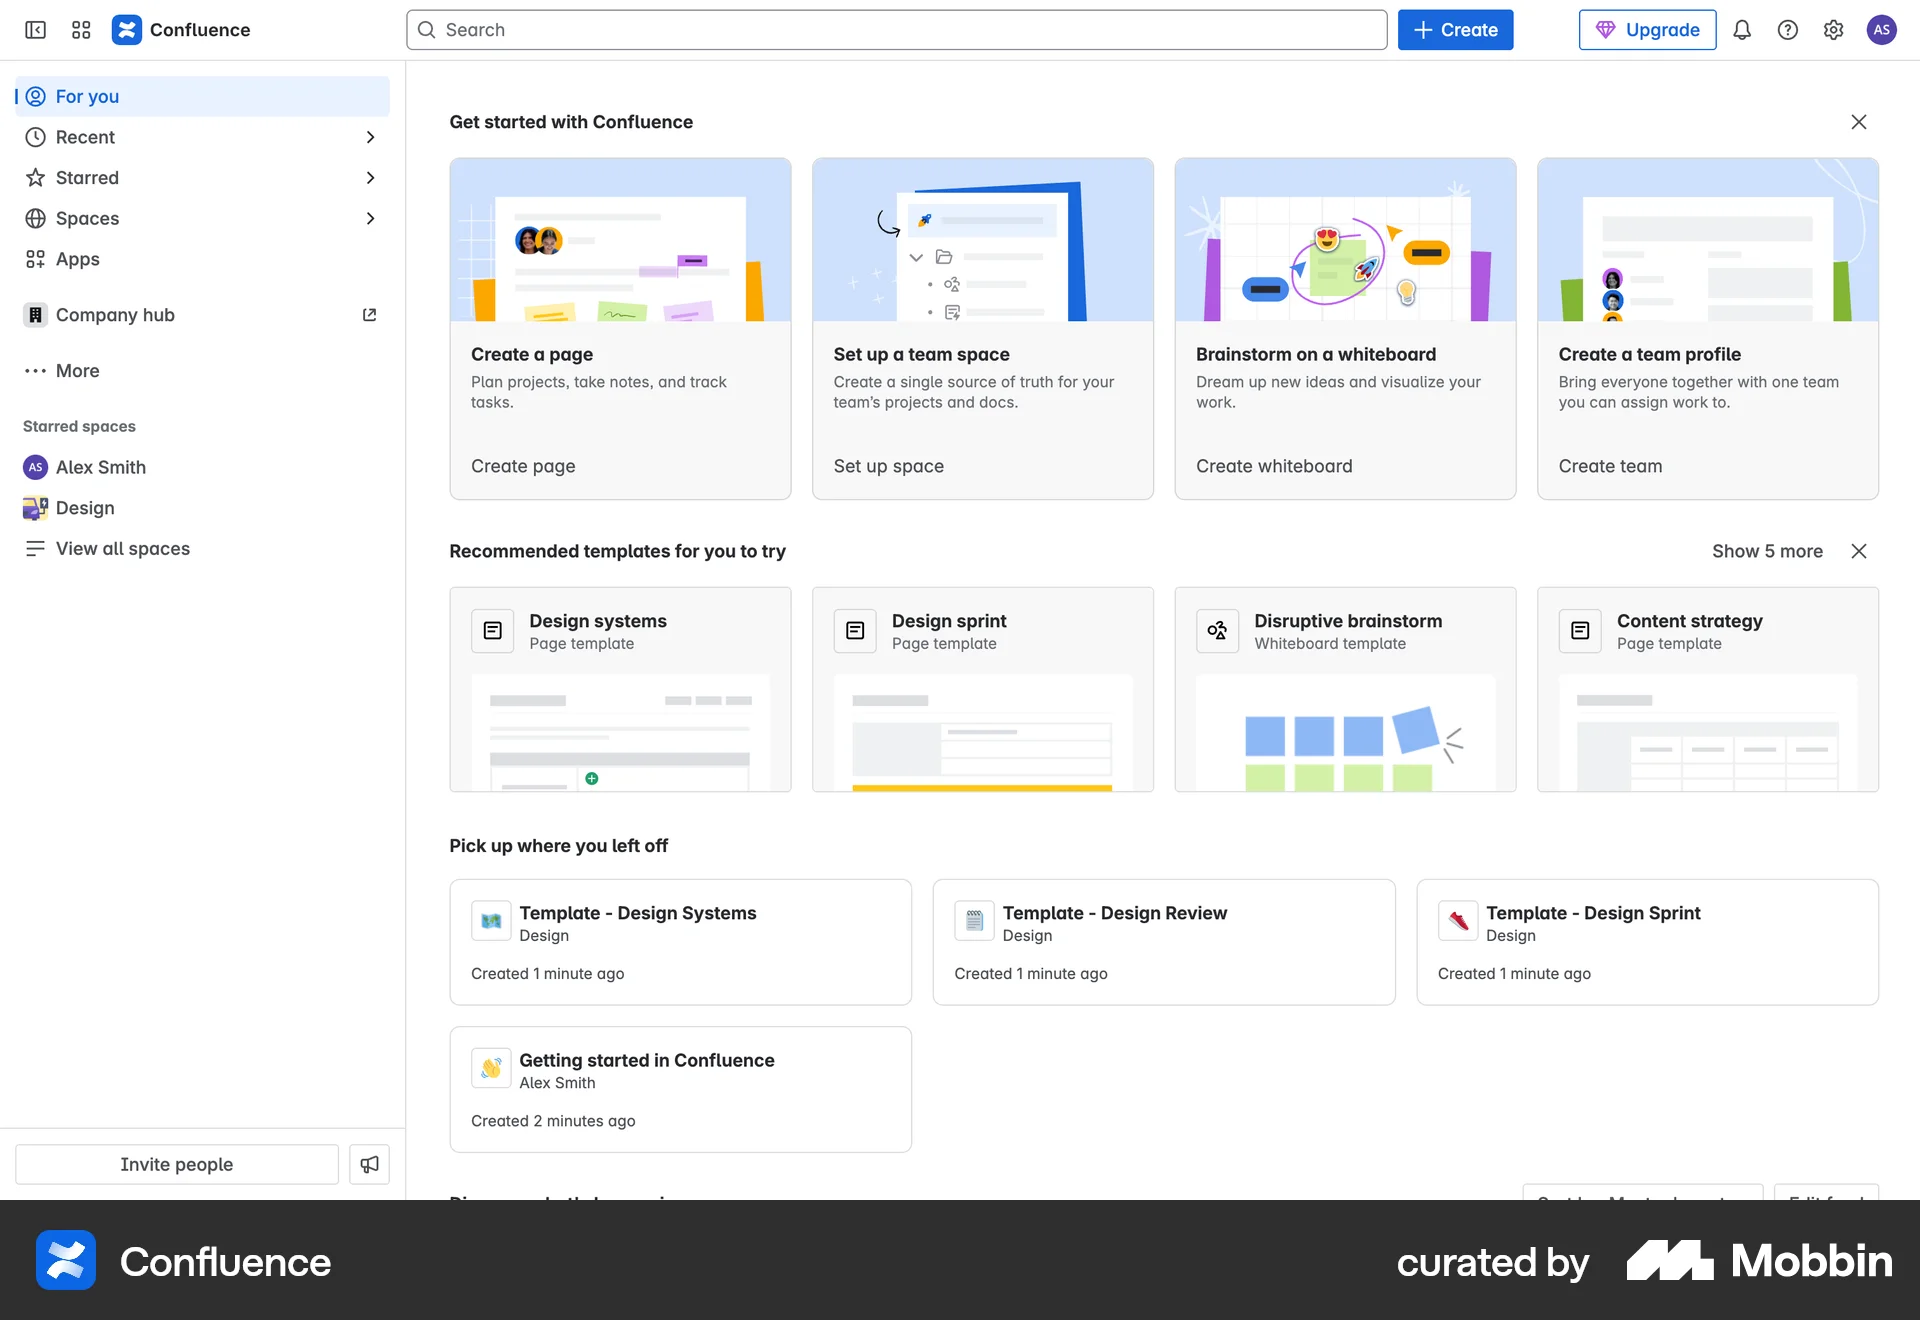Click the Set up space link
This screenshot has height=1320, width=1920.
[888, 466]
